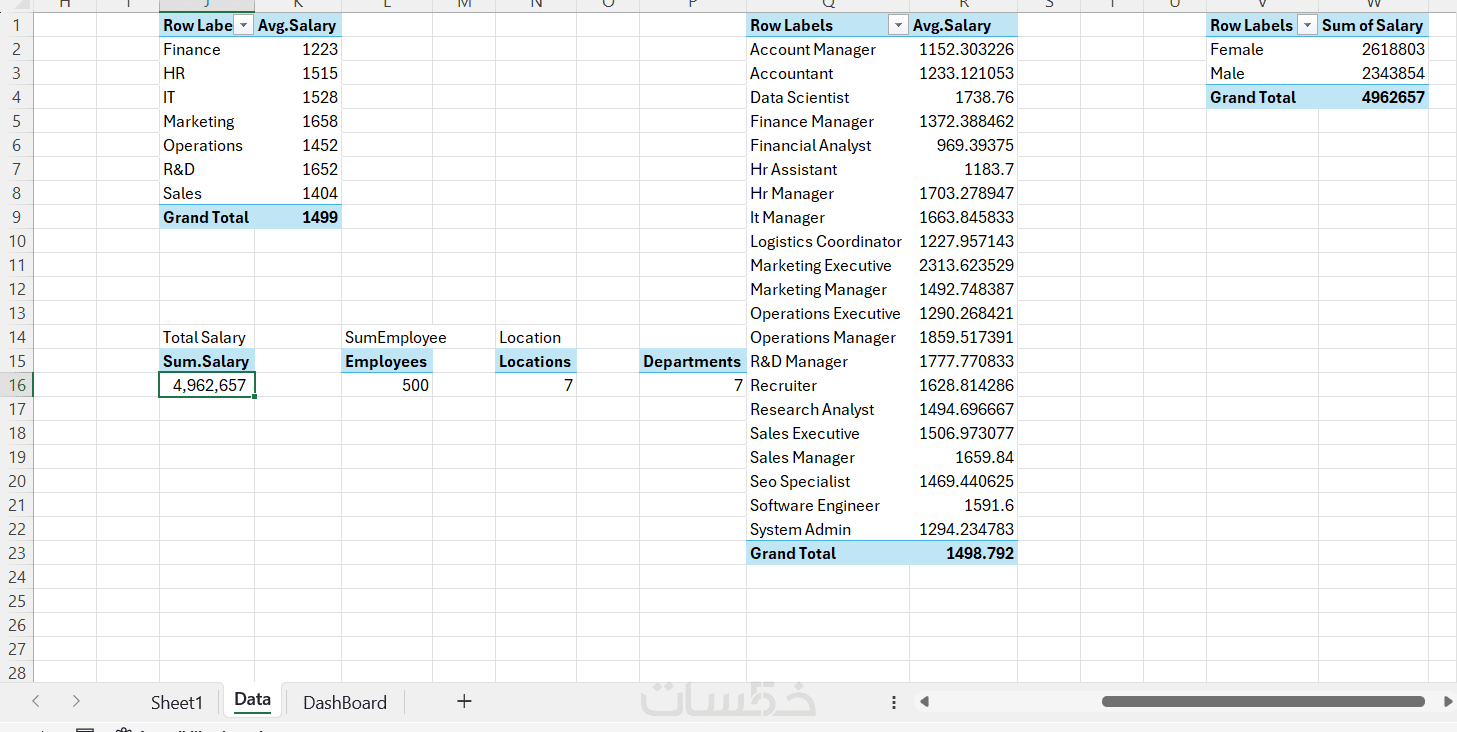Click the value 1738.76
The height and width of the screenshot is (732, 1457).
[x=964, y=97]
